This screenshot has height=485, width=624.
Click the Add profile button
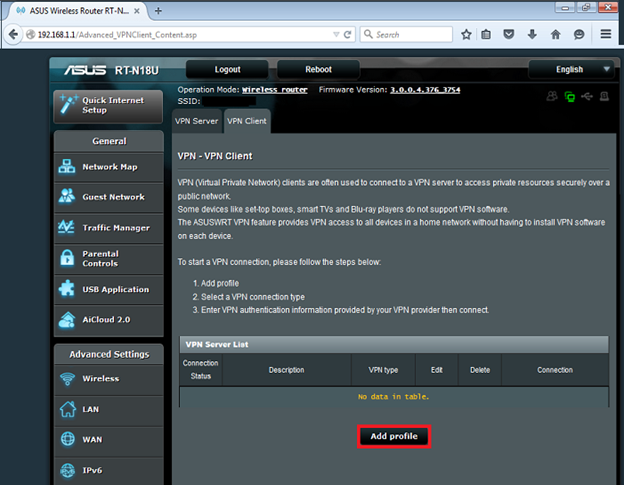pos(394,436)
